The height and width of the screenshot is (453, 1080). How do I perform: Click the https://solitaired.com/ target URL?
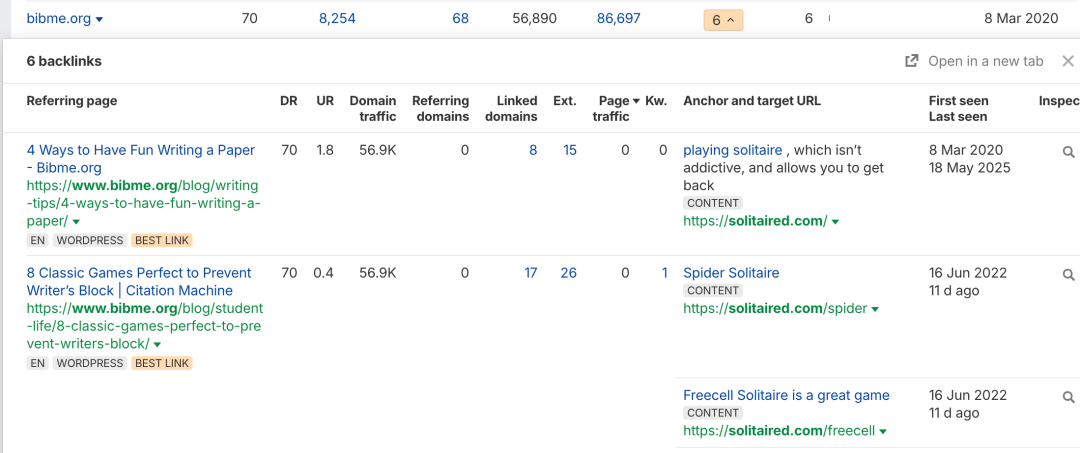(x=755, y=222)
